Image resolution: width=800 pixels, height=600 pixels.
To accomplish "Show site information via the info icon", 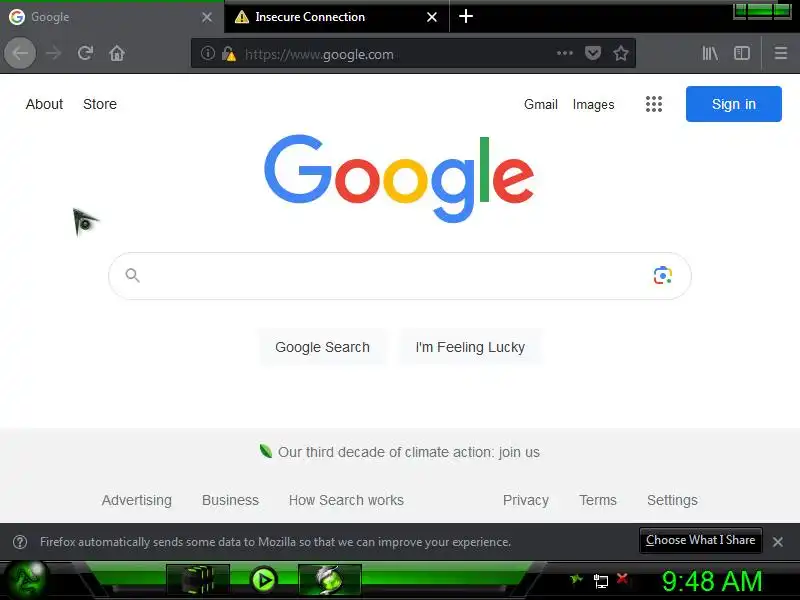I will 208,53.
